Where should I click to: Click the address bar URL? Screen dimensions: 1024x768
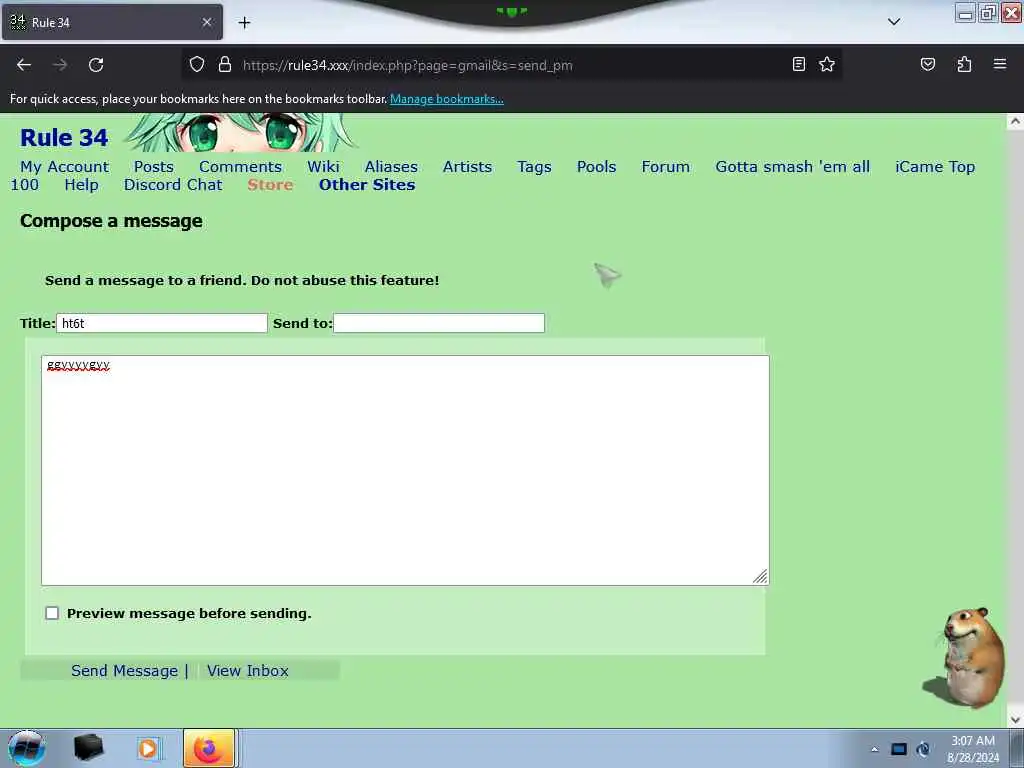(408, 65)
